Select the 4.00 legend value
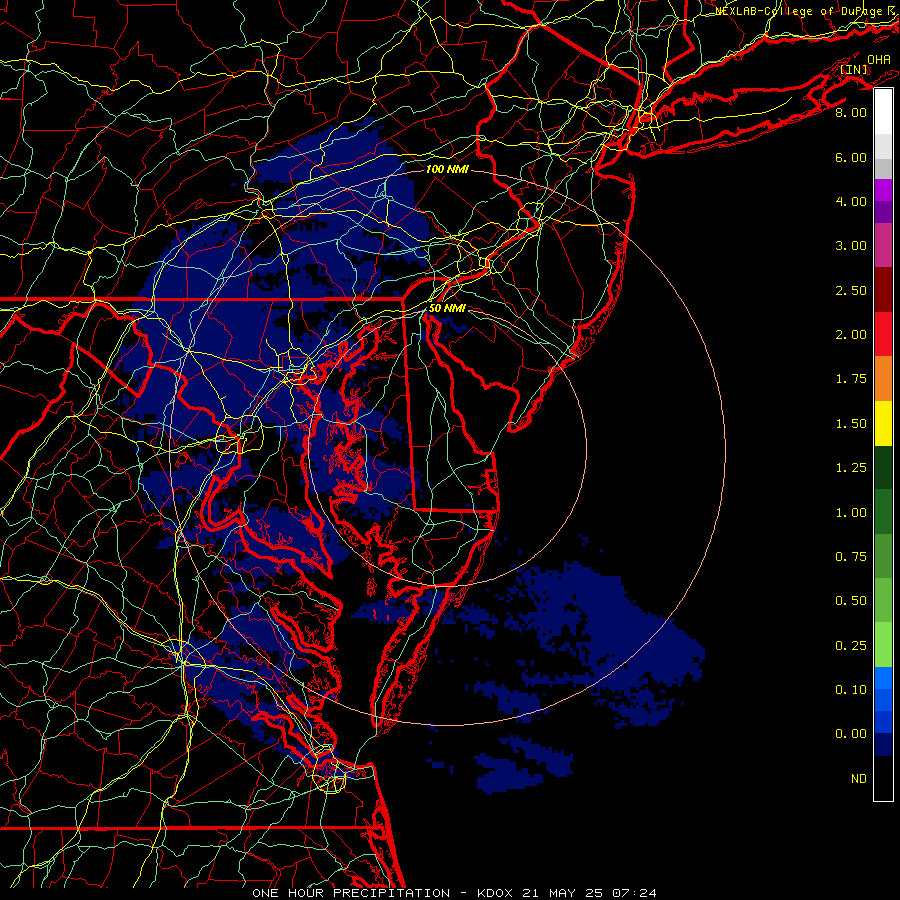 851,201
